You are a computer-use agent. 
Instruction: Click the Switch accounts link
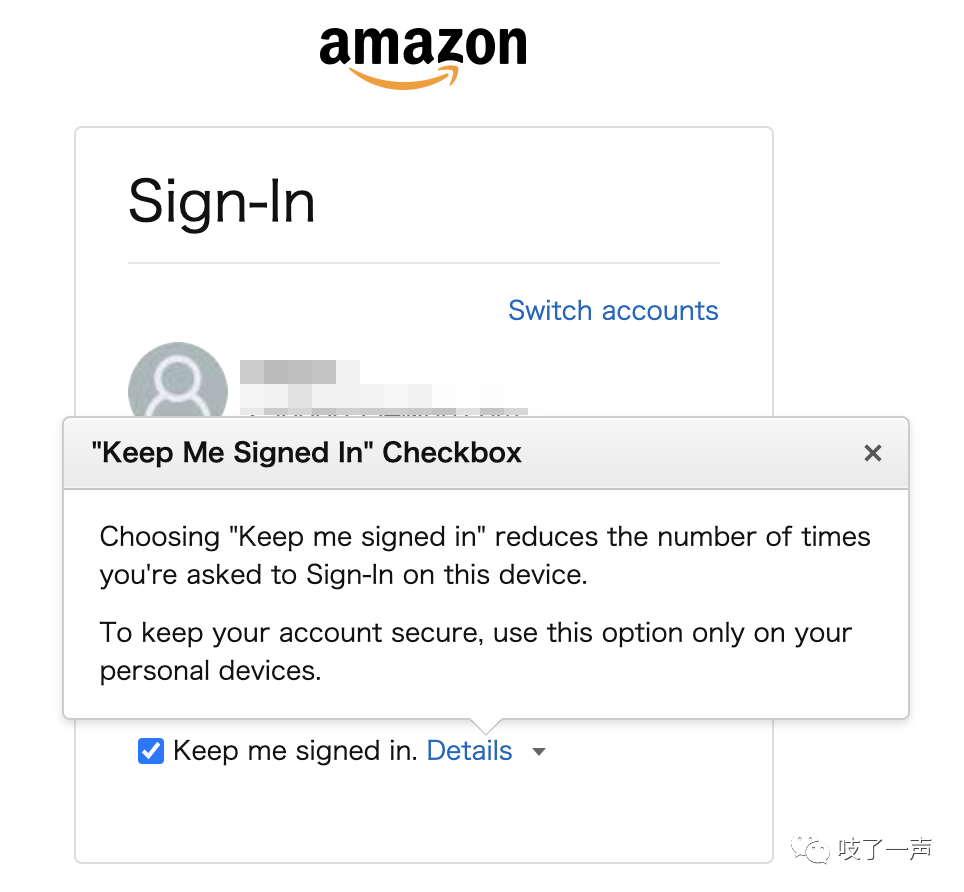(x=613, y=310)
